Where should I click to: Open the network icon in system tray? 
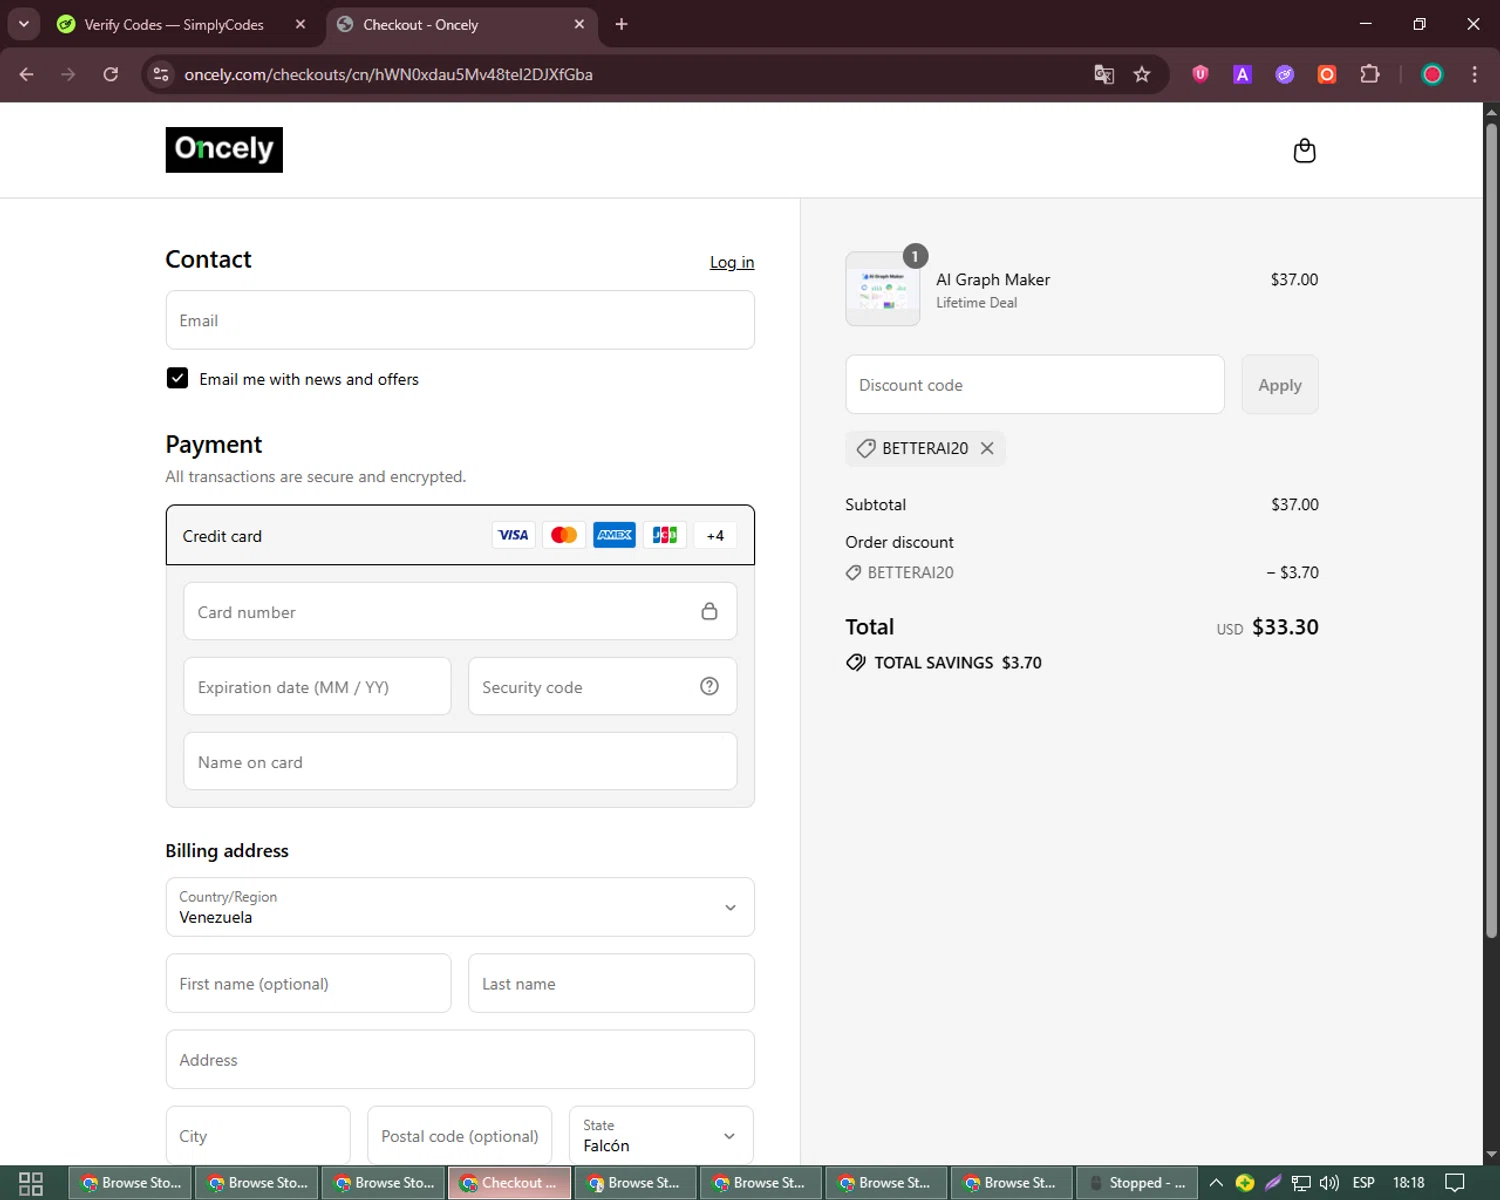tap(1301, 1183)
